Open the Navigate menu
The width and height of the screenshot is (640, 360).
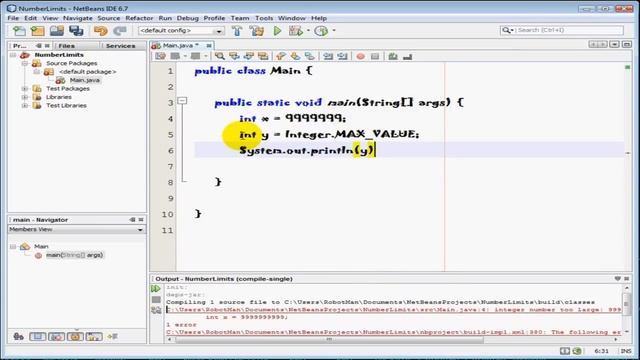tap(78, 18)
